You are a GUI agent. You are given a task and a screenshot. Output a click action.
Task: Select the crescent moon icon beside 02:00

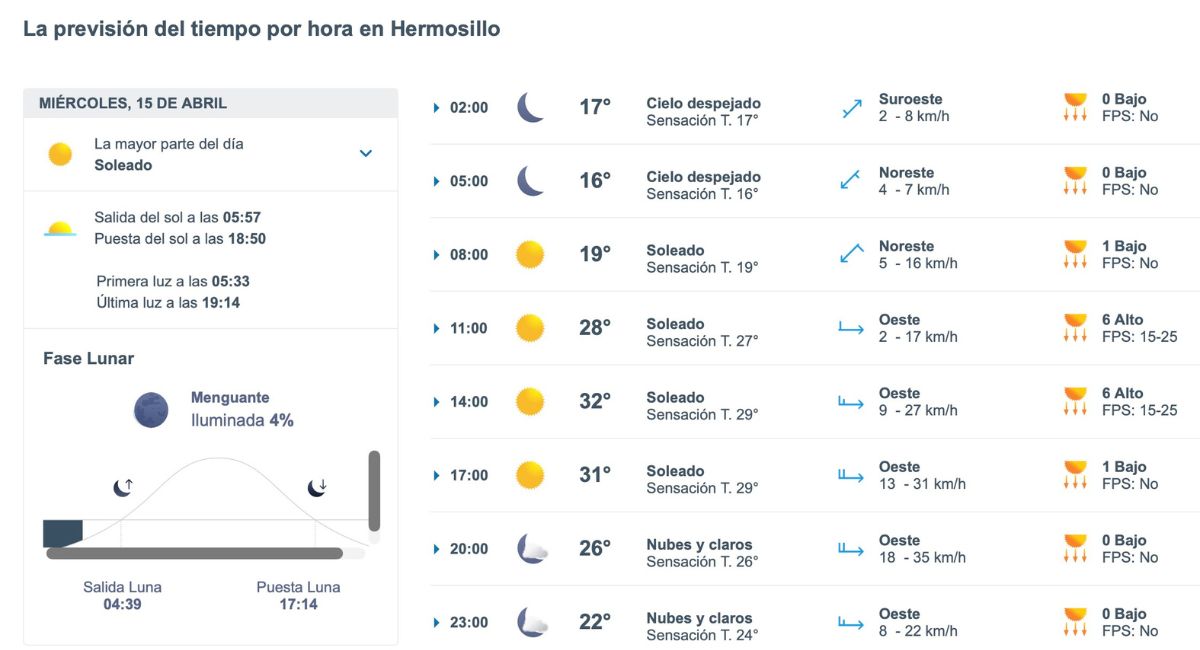[x=530, y=107]
